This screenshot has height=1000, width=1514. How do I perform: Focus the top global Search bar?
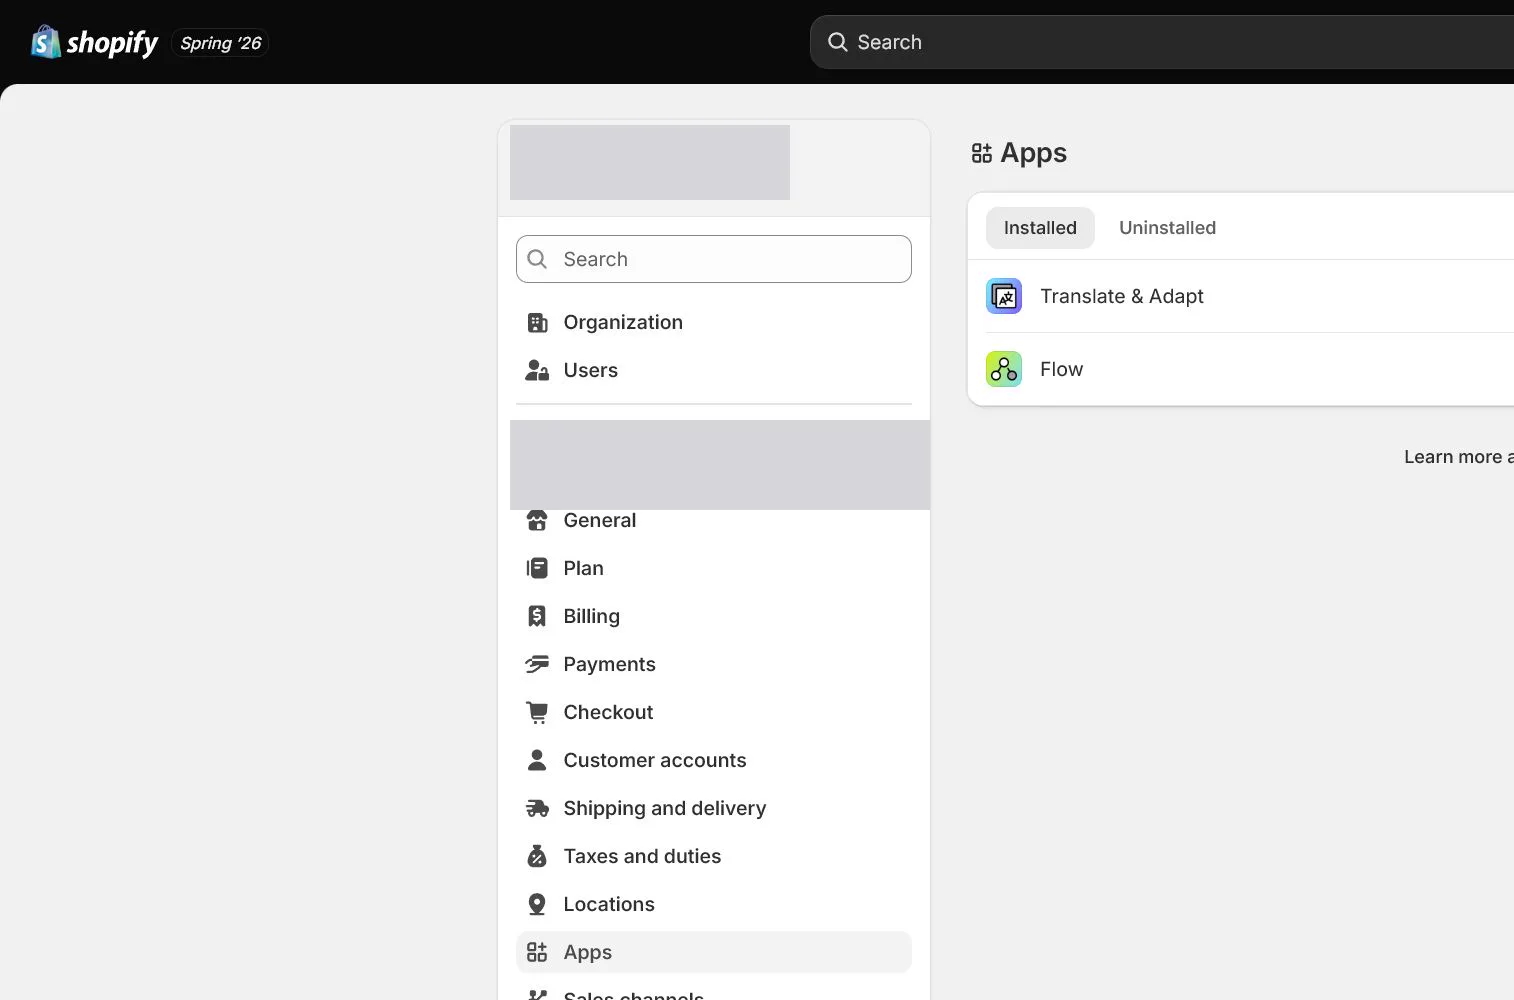[1161, 42]
